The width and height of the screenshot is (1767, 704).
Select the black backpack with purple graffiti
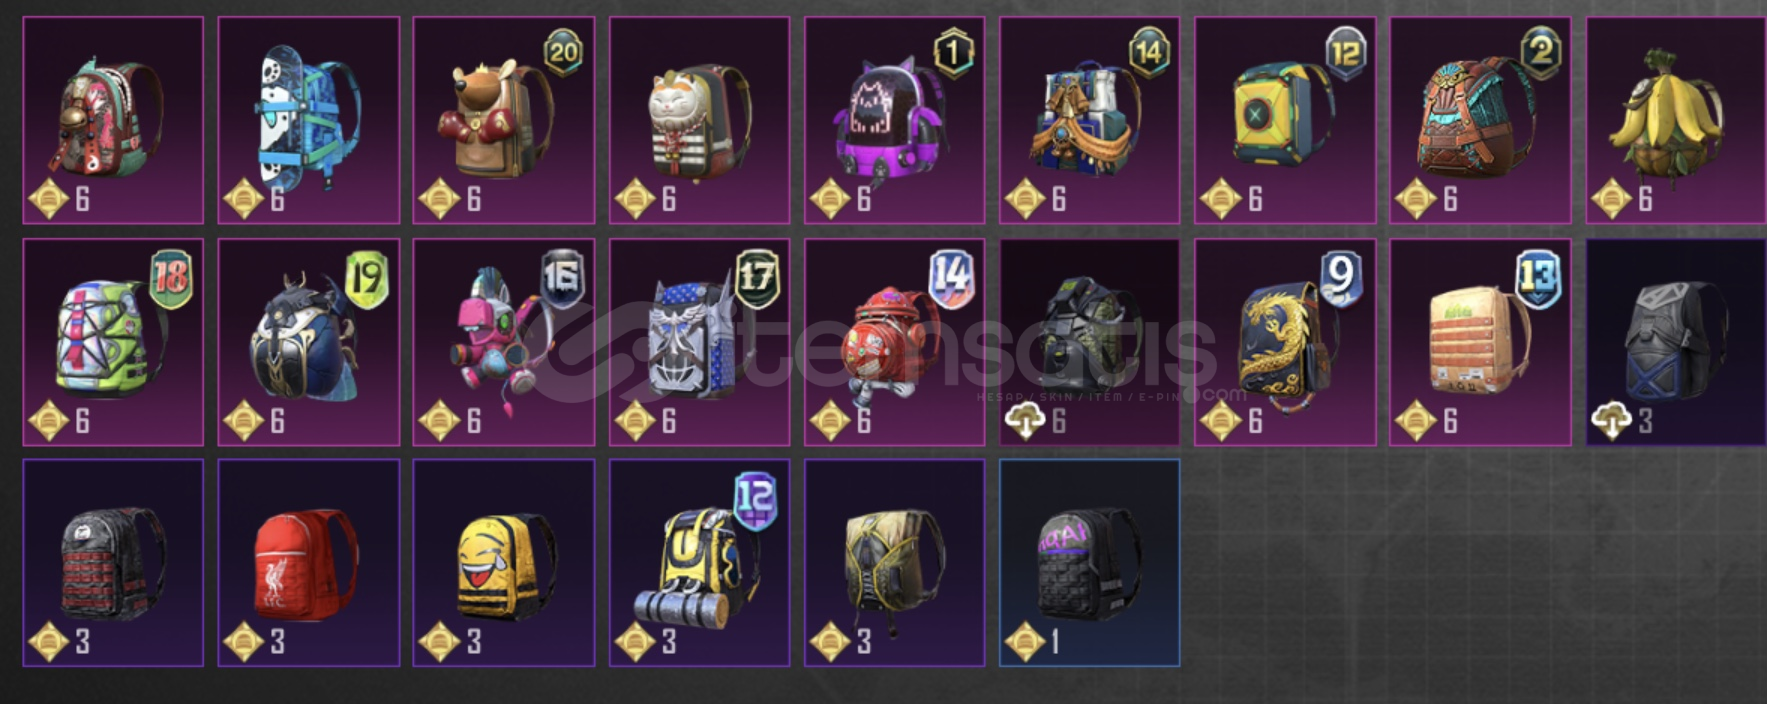coord(1089,563)
